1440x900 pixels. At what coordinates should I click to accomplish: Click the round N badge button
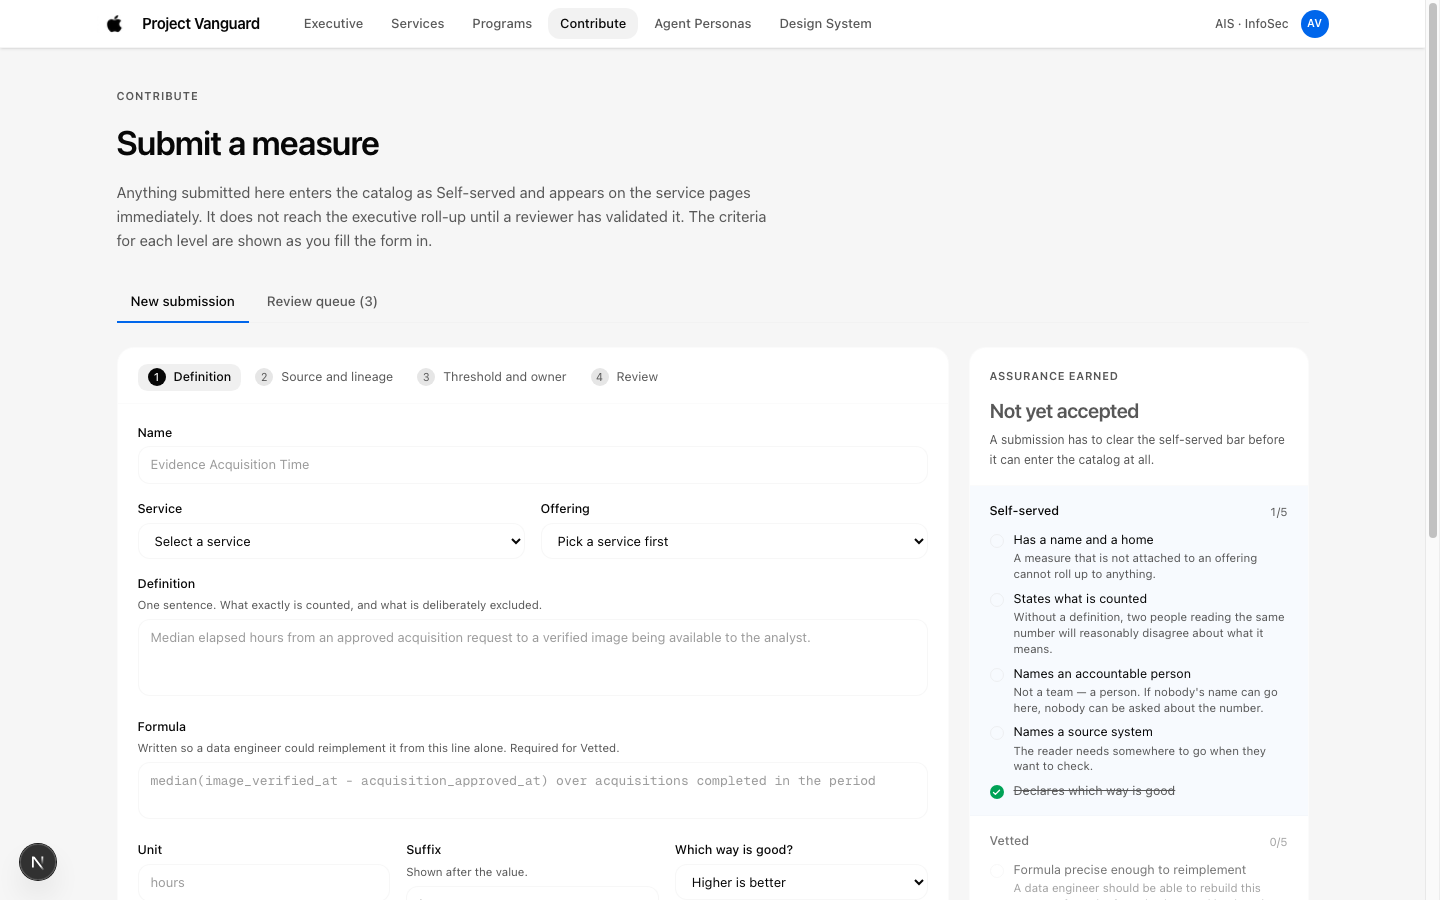click(38, 862)
